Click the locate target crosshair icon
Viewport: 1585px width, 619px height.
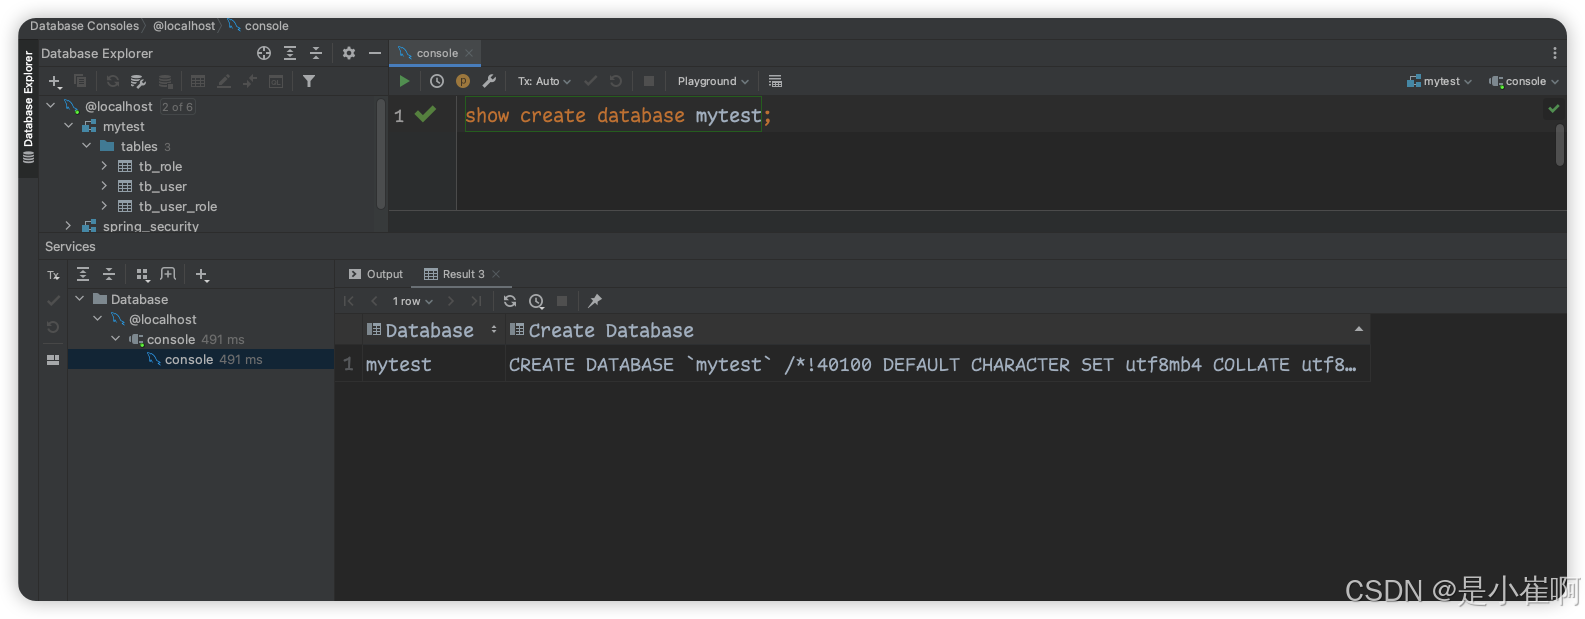coord(264,53)
